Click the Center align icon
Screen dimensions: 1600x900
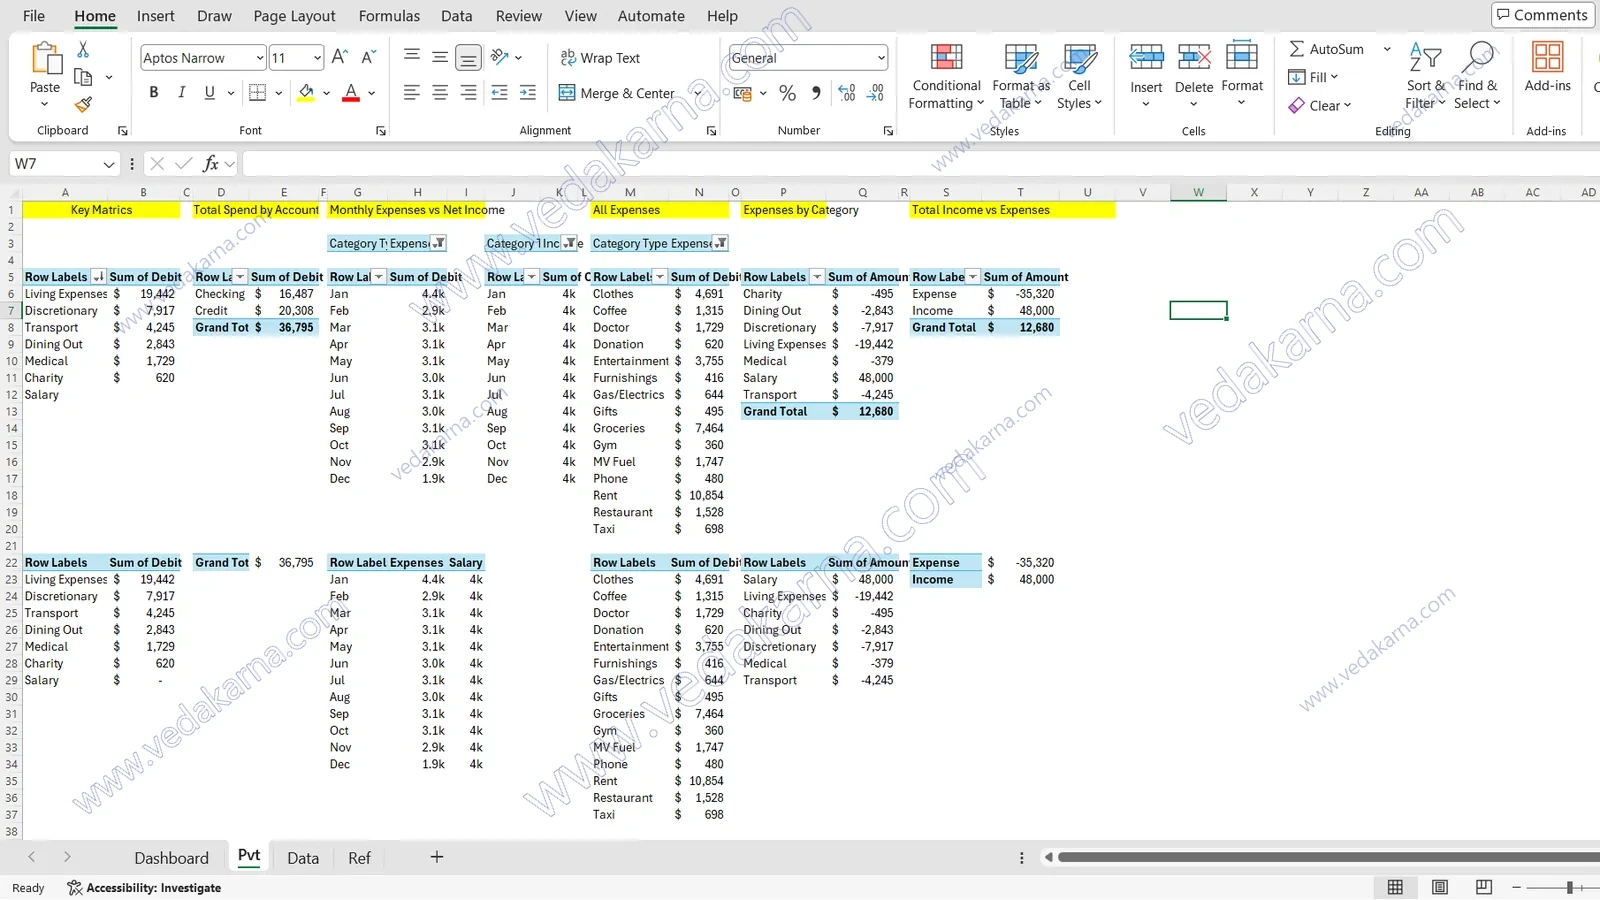[x=439, y=92]
